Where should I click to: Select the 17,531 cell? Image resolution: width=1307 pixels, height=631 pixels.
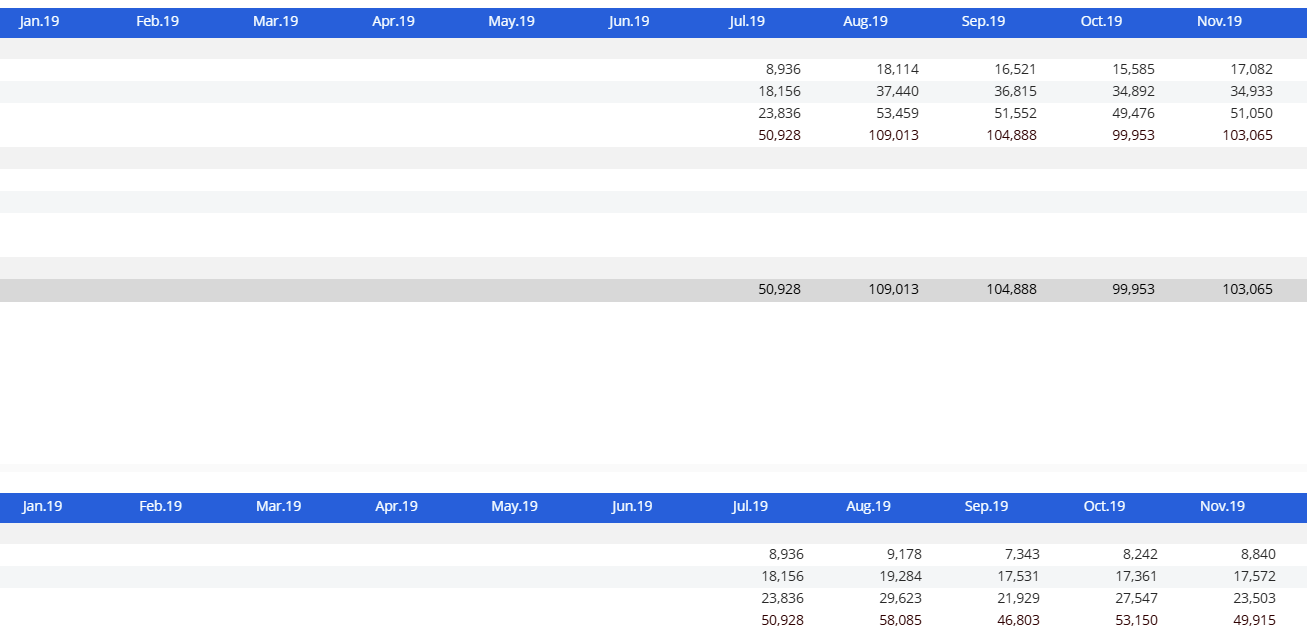click(1018, 576)
